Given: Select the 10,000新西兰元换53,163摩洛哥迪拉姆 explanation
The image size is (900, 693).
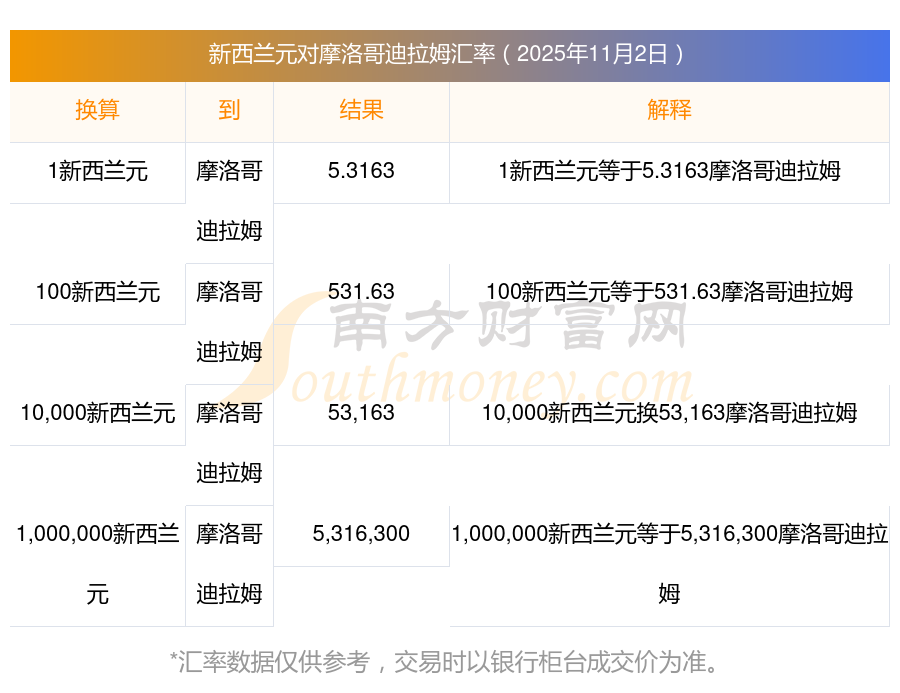Looking at the screenshot, I should point(669,413).
